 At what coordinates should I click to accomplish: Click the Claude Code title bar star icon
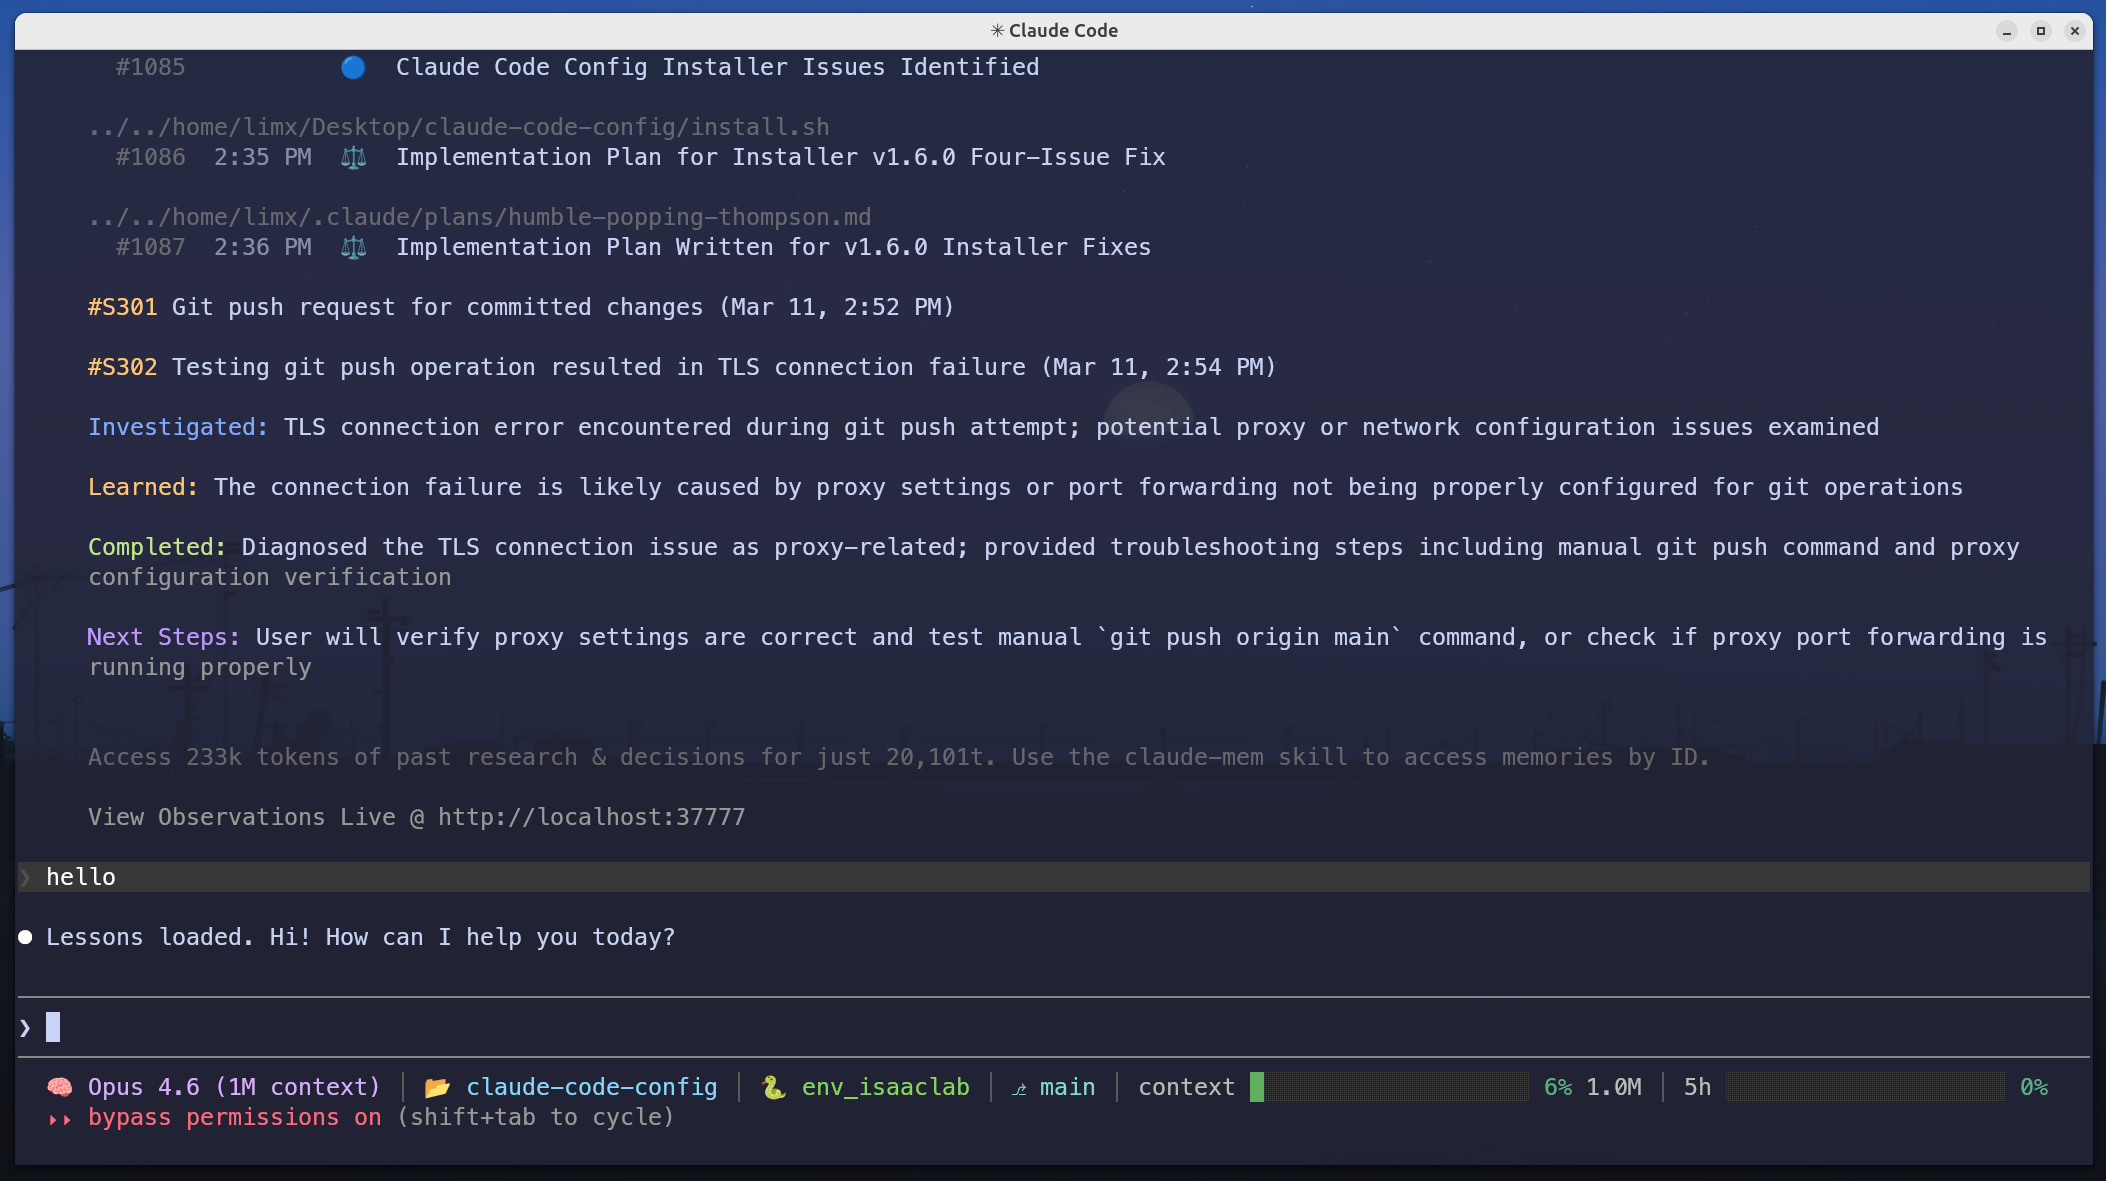(x=997, y=31)
